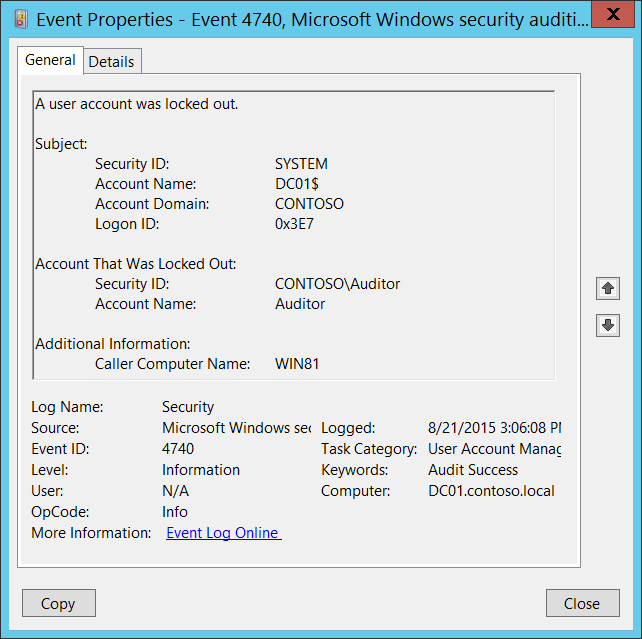
Task: Select the General tab
Action: pyautogui.click(x=50, y=60)
